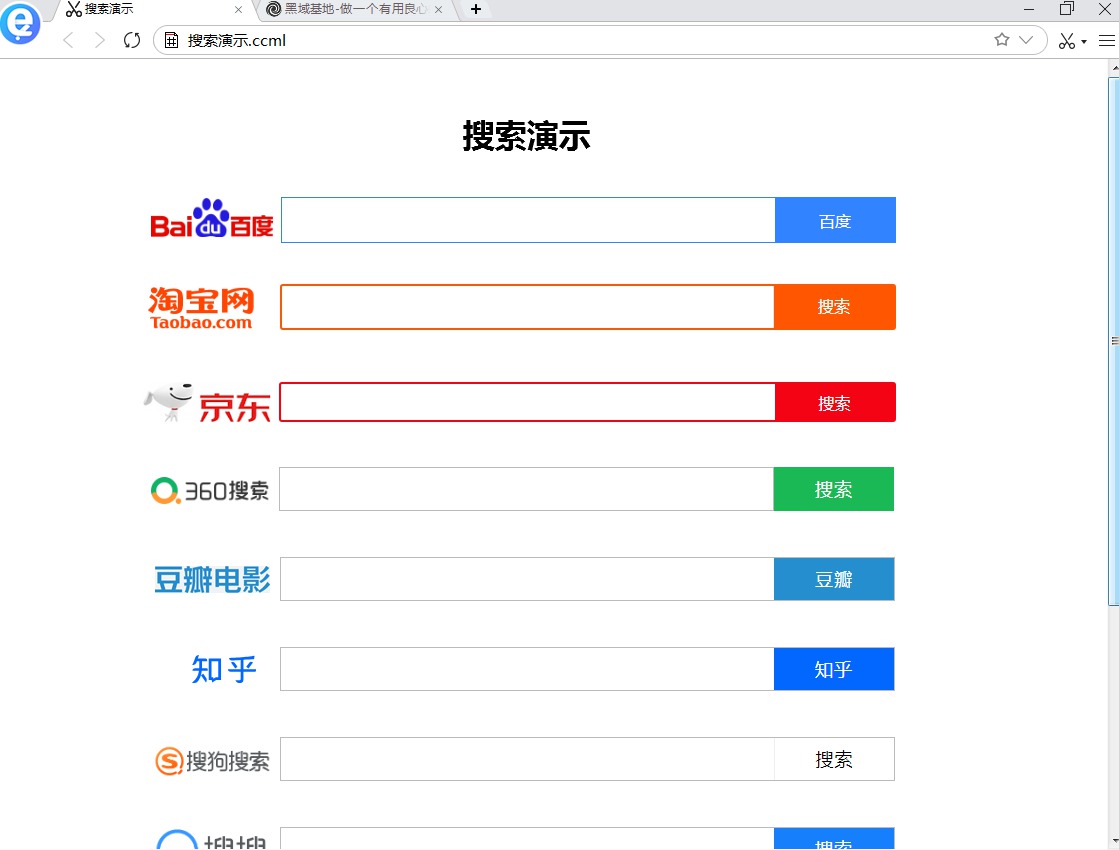
Task: Click the blue 知乎 search button
Action: (x=834, y=669)
